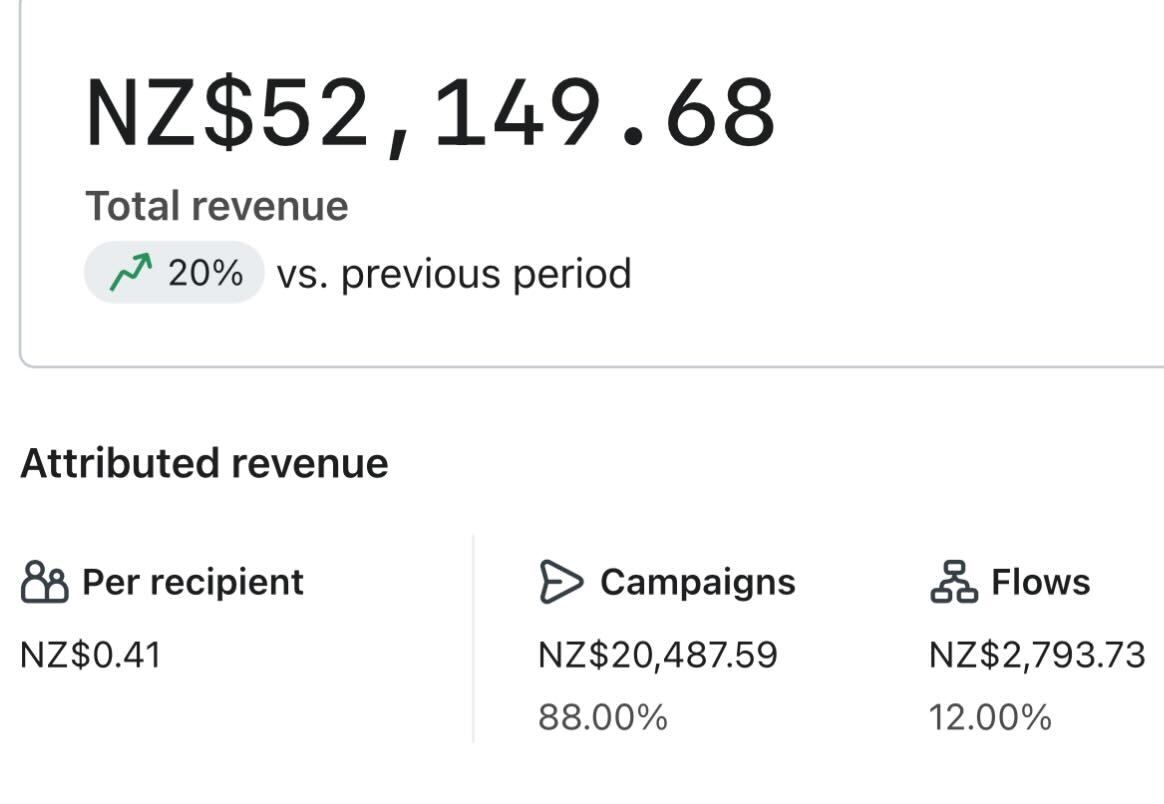Open the Campaigns label
Screen dimensions: 1164x804
pyautogui.click(x=698, y=582)
